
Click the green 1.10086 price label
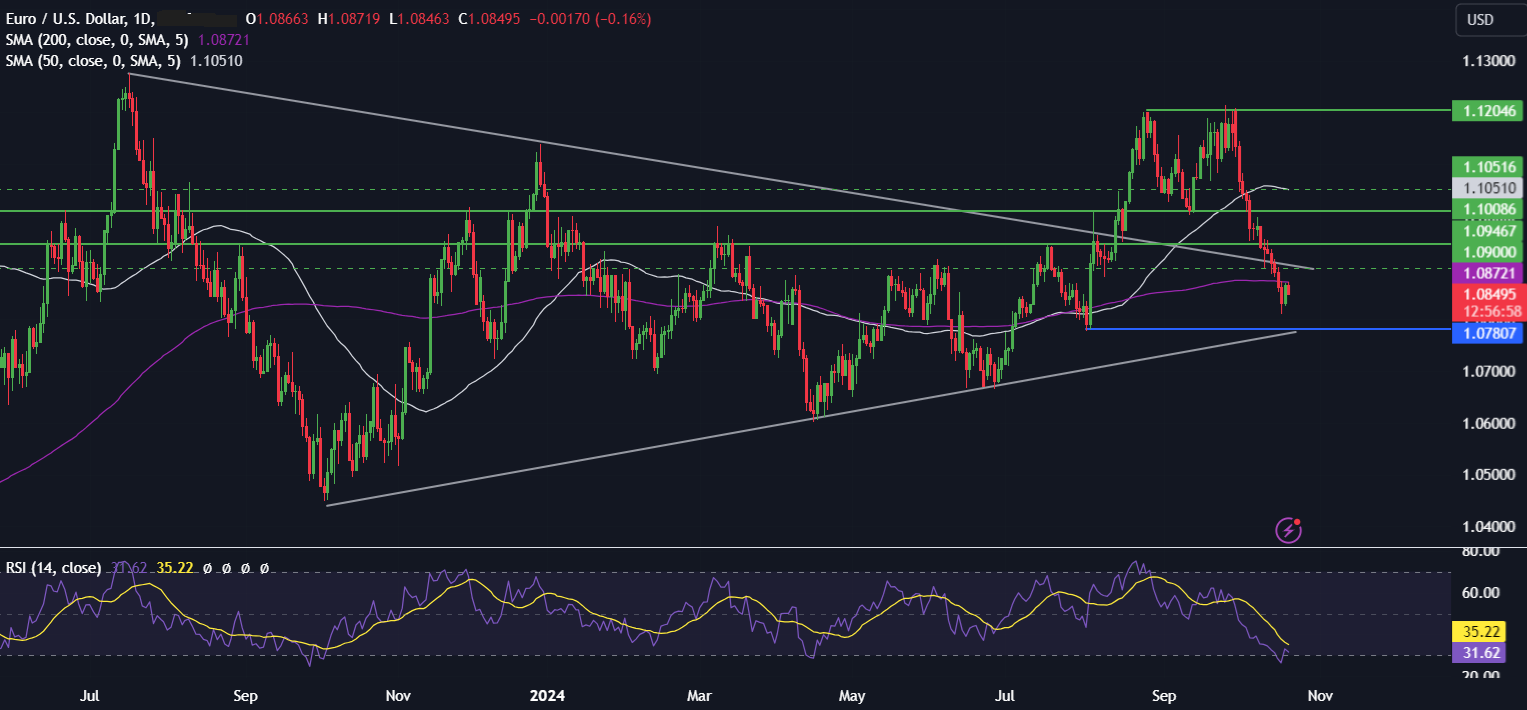(x=1485, y=209)
